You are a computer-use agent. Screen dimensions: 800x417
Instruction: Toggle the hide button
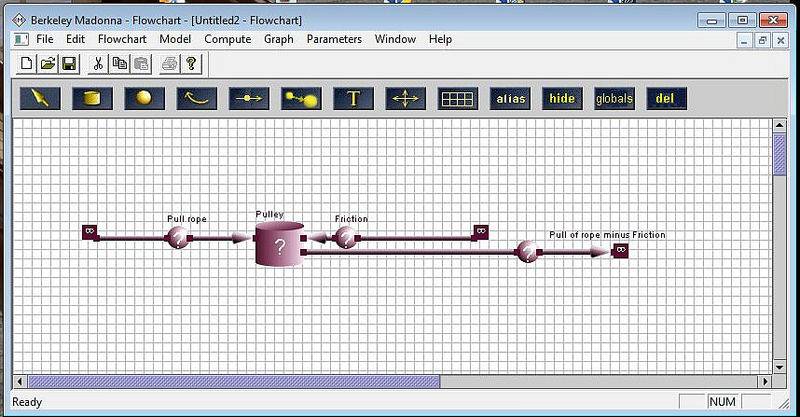[x=562, y=98]
